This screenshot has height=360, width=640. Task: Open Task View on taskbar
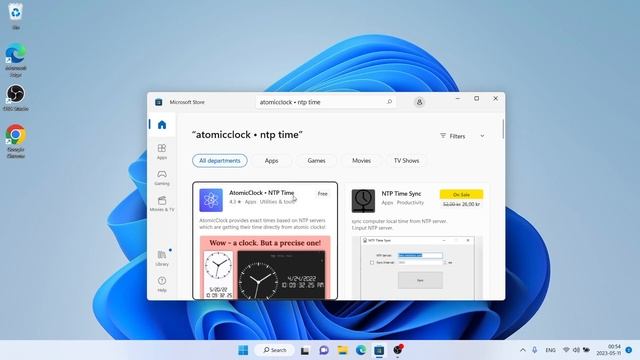pos(305,350)
